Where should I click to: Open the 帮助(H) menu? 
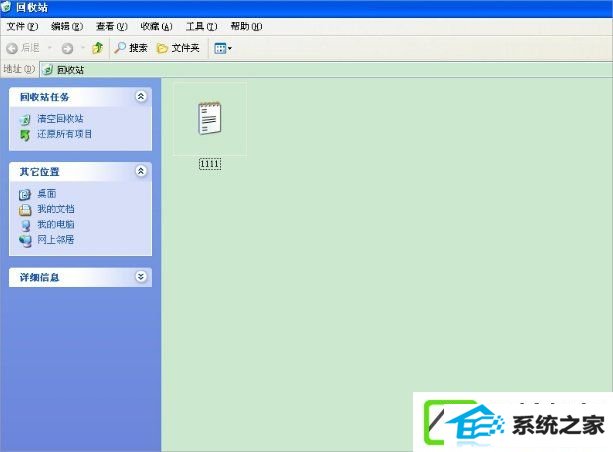tap(246, 27)
